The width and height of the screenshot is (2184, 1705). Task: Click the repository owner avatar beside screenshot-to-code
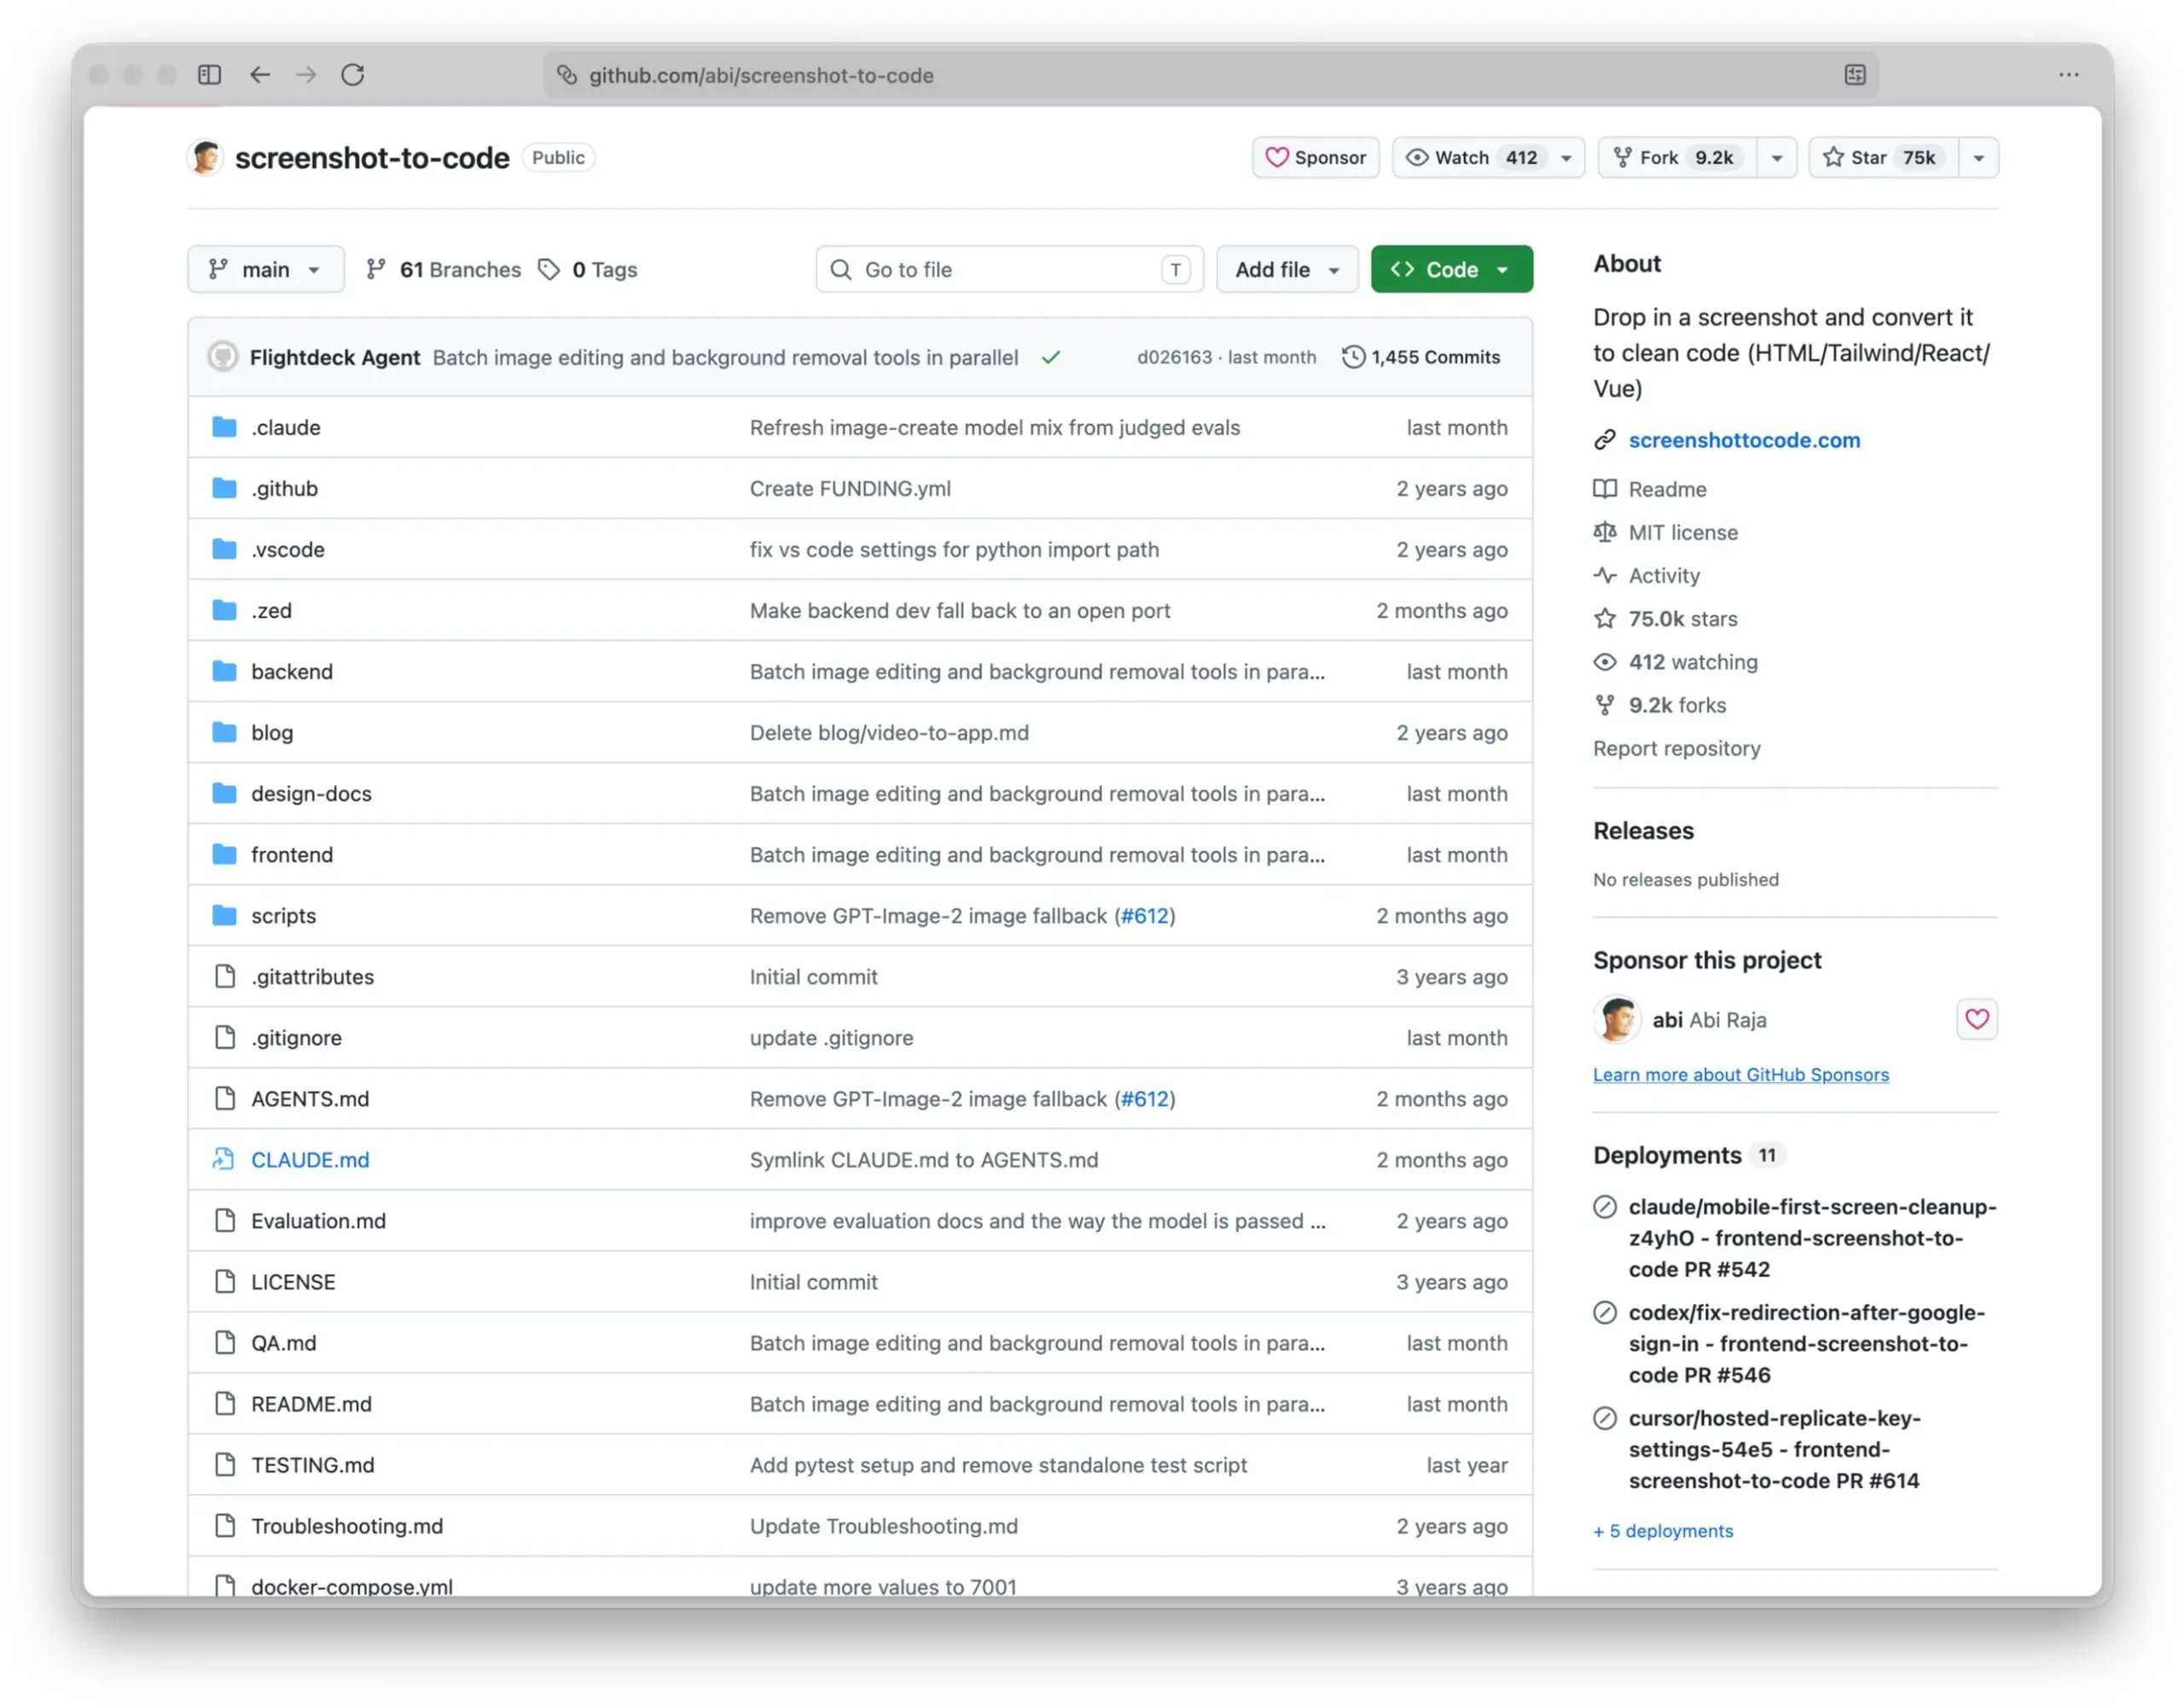[205, 158]
